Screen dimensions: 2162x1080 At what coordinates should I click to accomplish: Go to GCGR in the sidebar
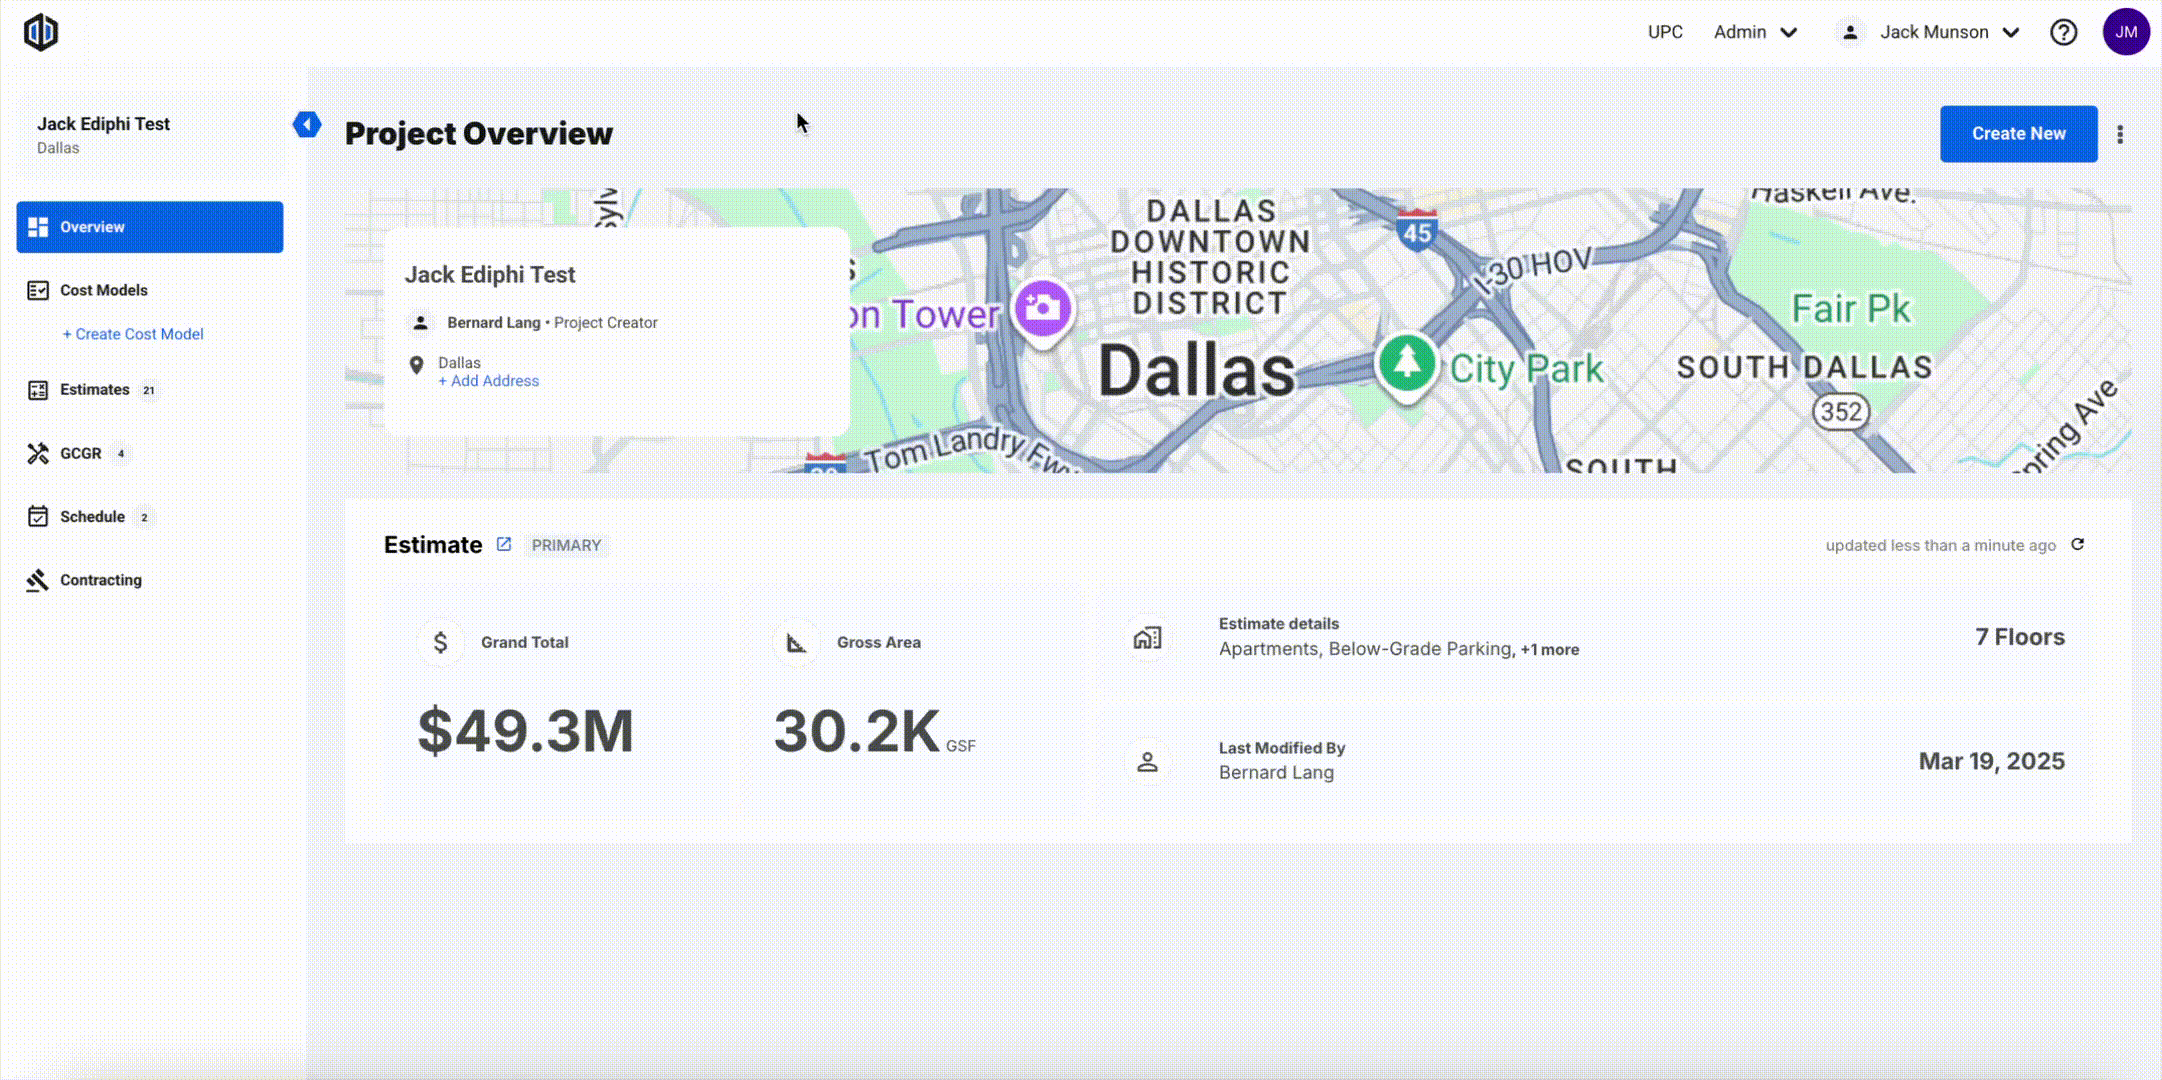coord(80,454)
